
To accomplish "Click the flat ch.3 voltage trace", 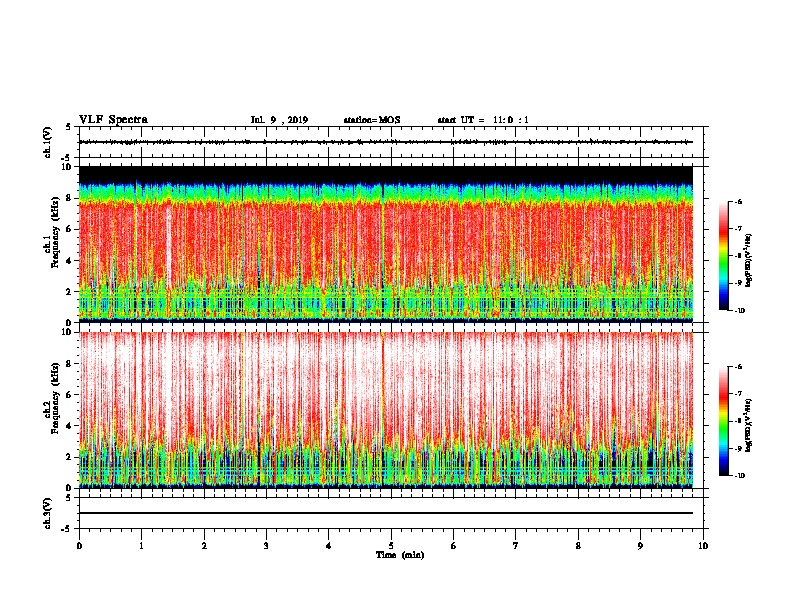I will click(x=386, y=513).
